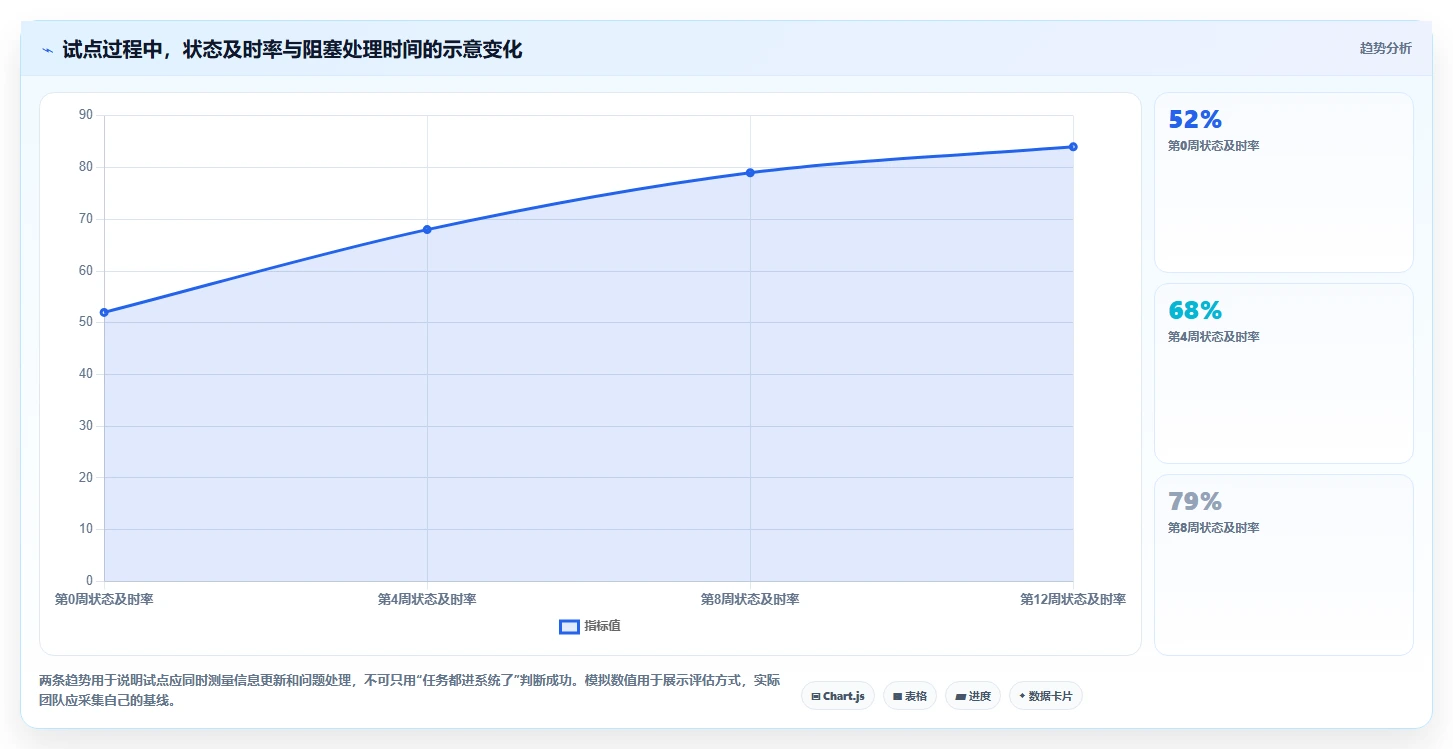Click the 52% value in the first card
This screenshot has width=1453, height=749.
click(1195, 120)
